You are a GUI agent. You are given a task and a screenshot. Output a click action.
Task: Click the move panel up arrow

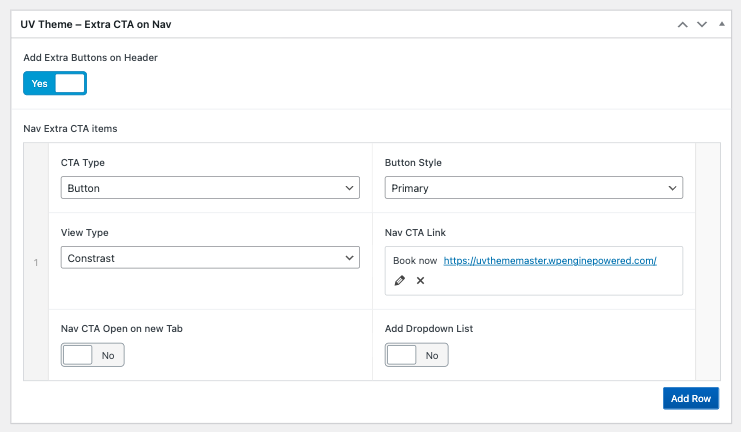[683, 24]
